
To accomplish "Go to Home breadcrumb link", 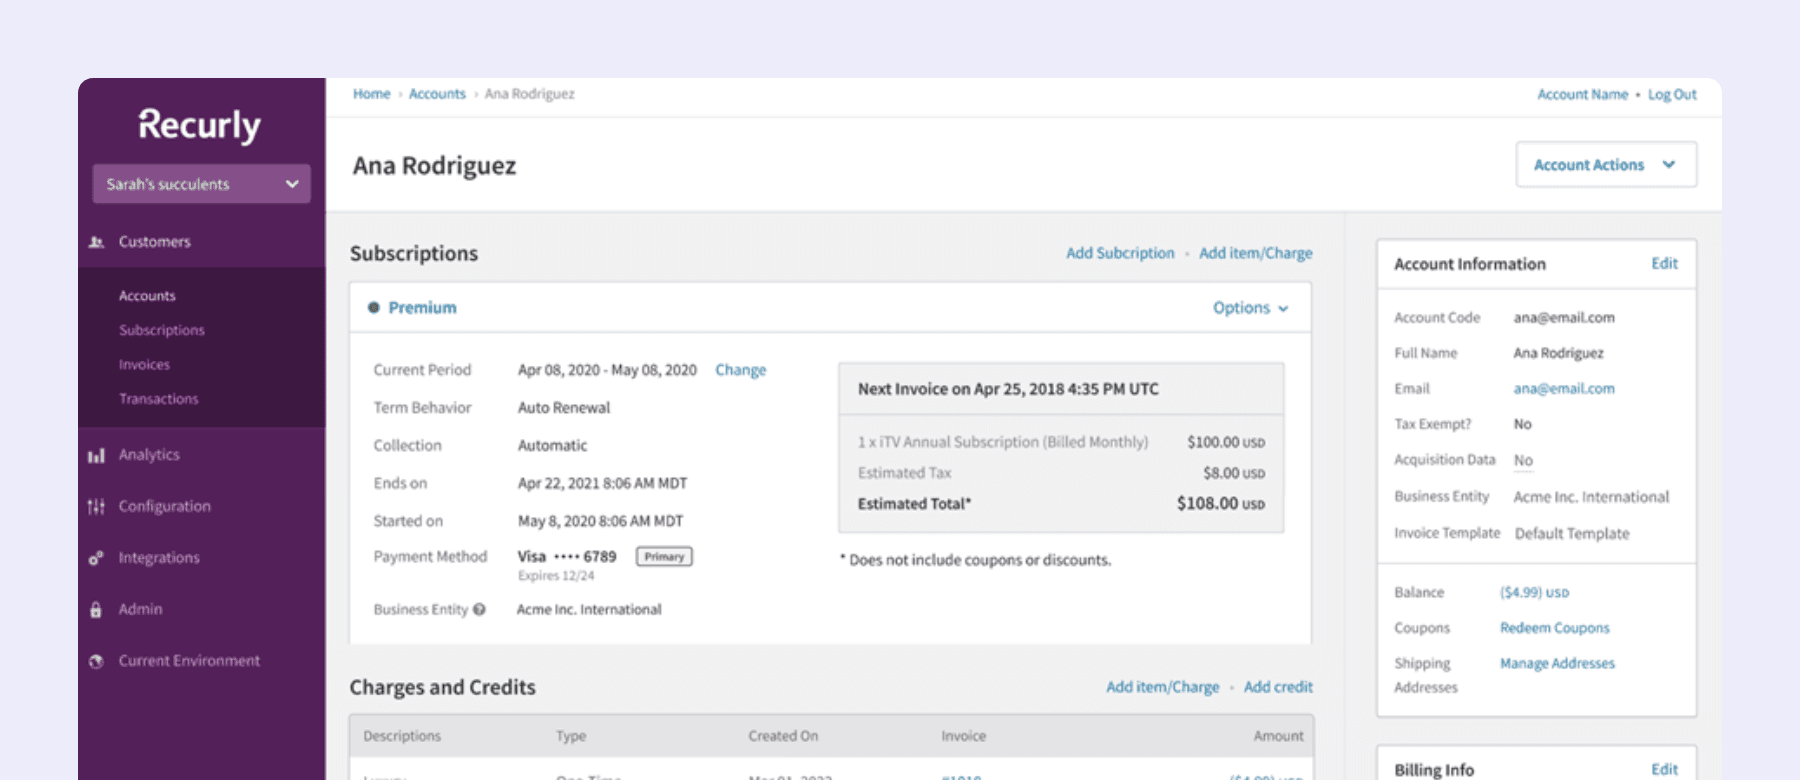I will [x=371, y=94].
